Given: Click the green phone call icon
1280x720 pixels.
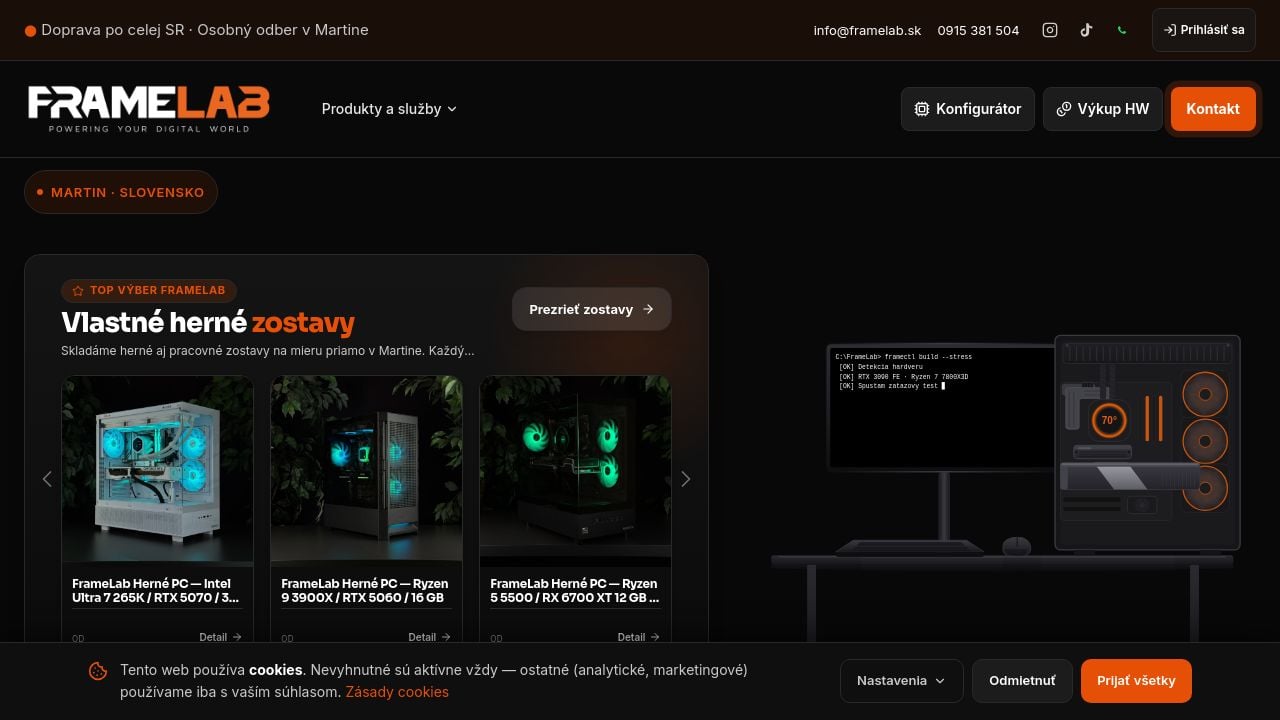Looking at the screenshot, I should [x=1122, y=30].
